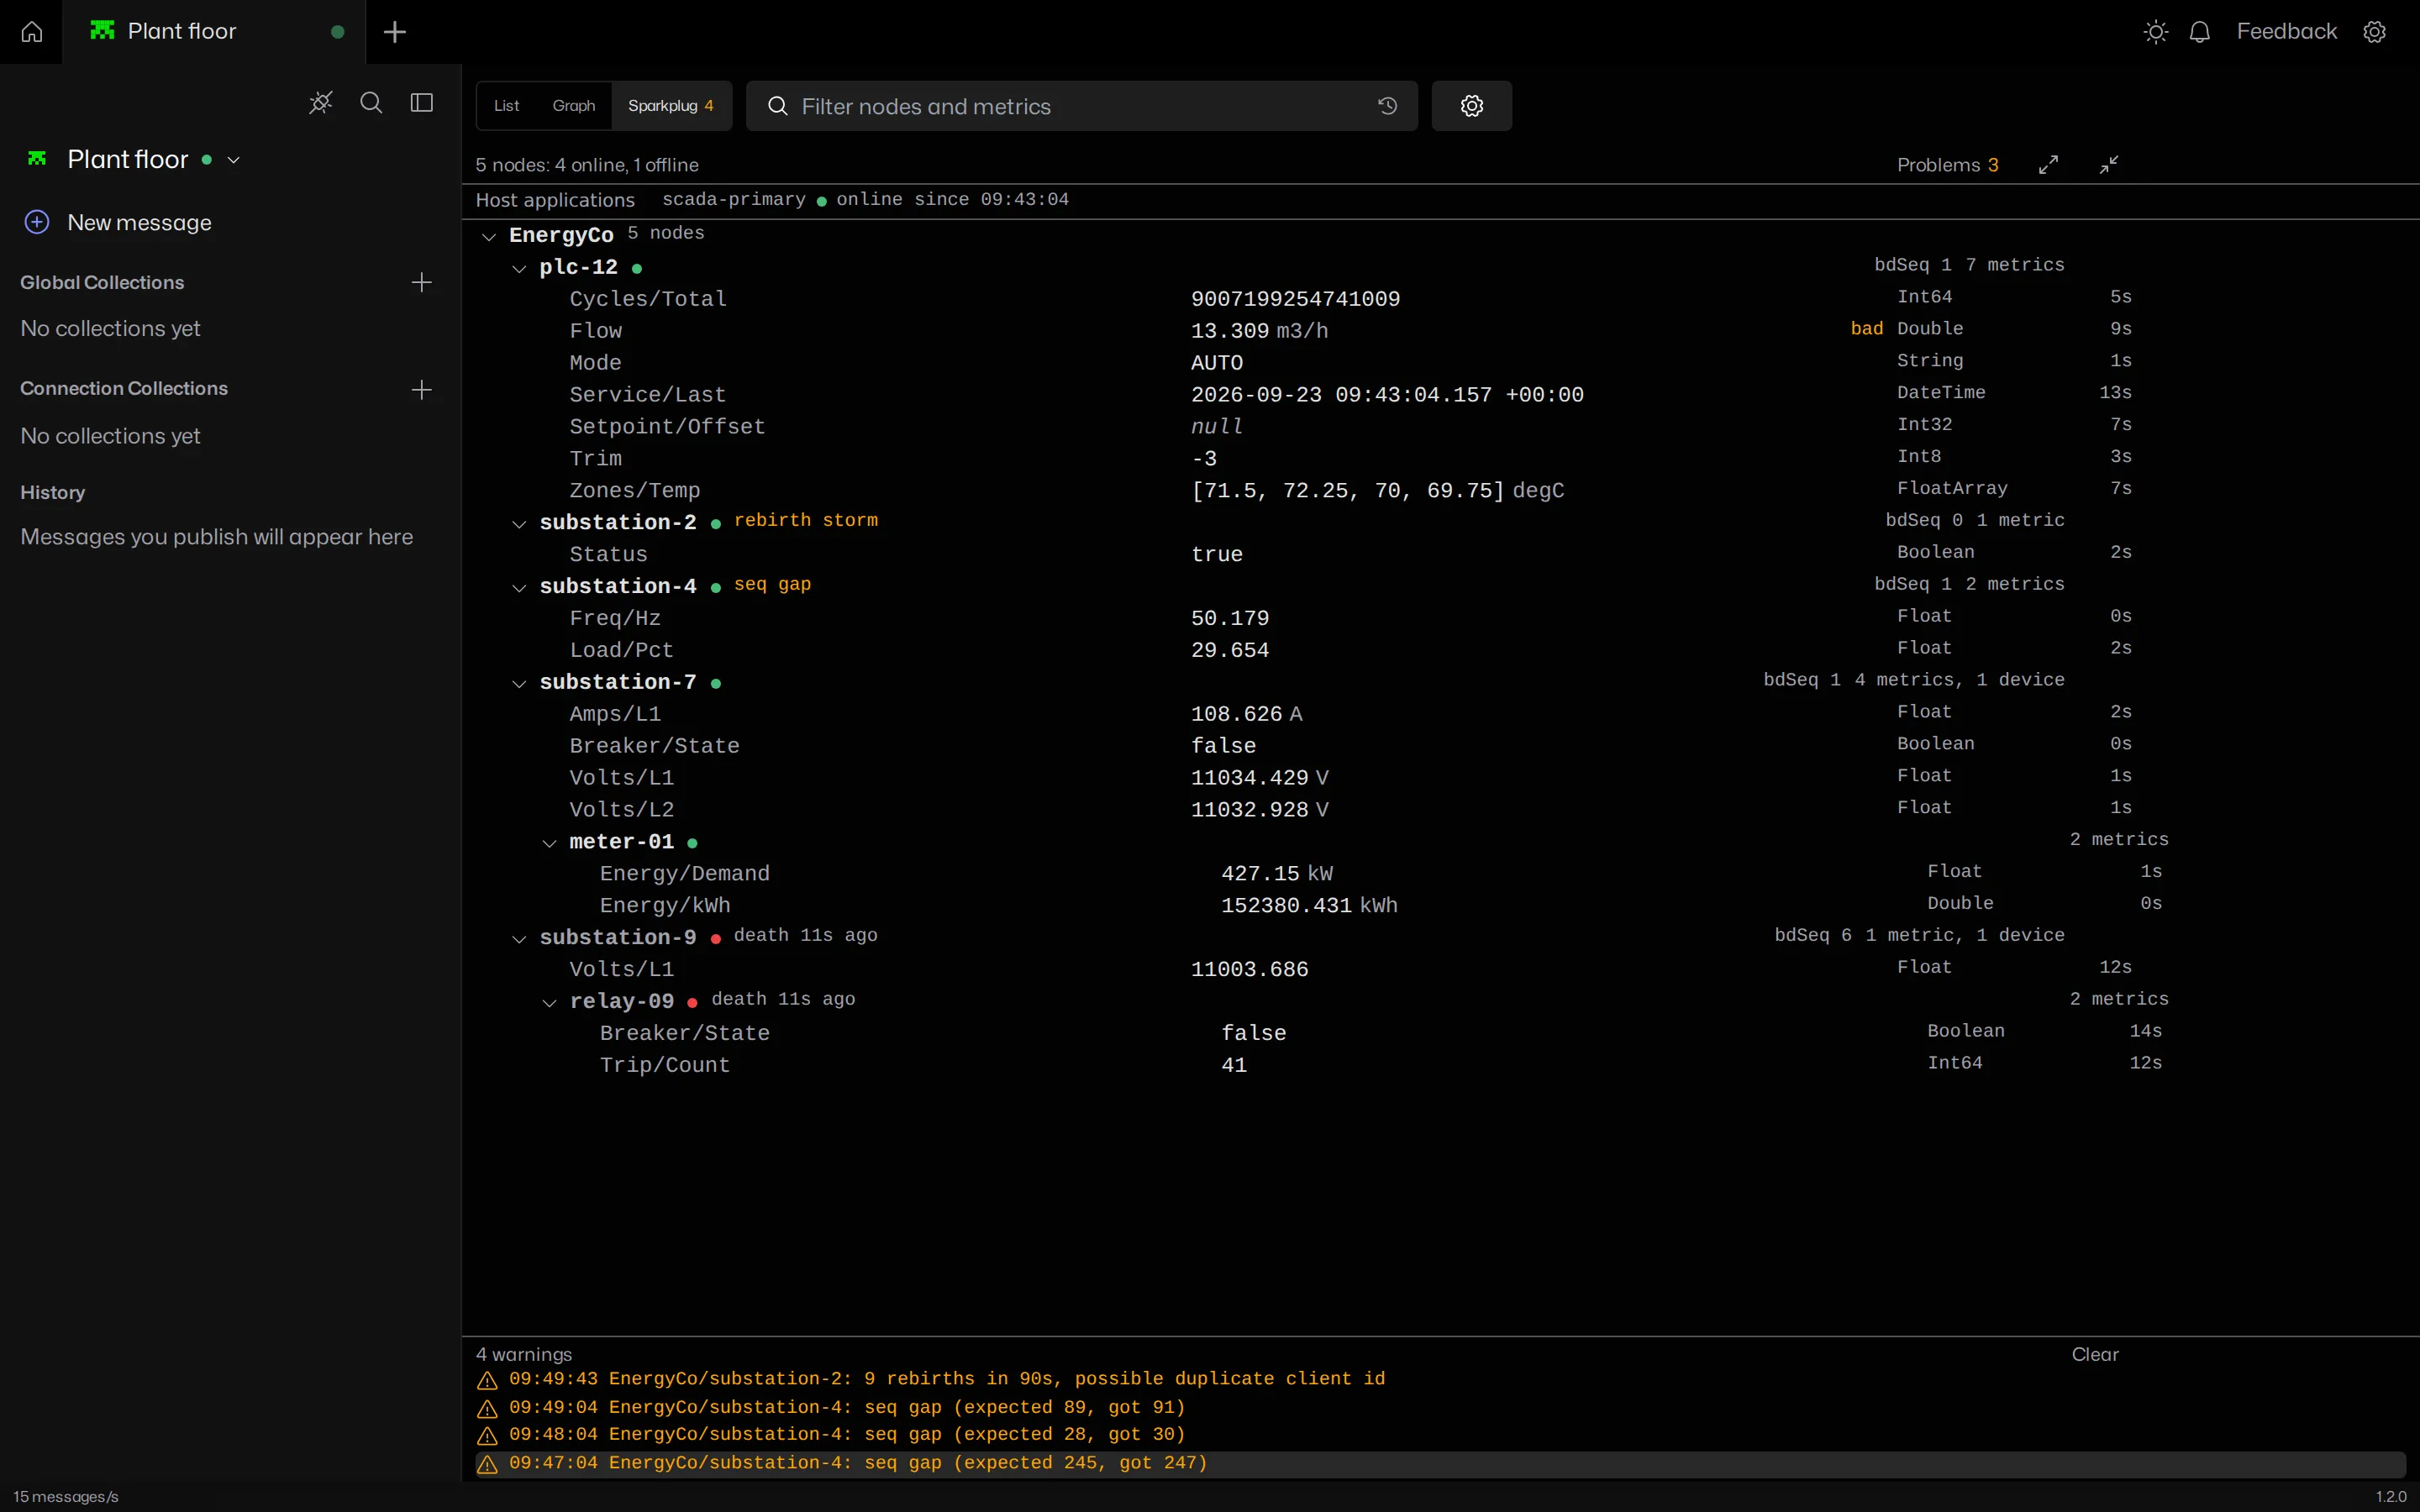Switch to the List view tab
The image size is (2420, 1512).
tap(506, 106)
